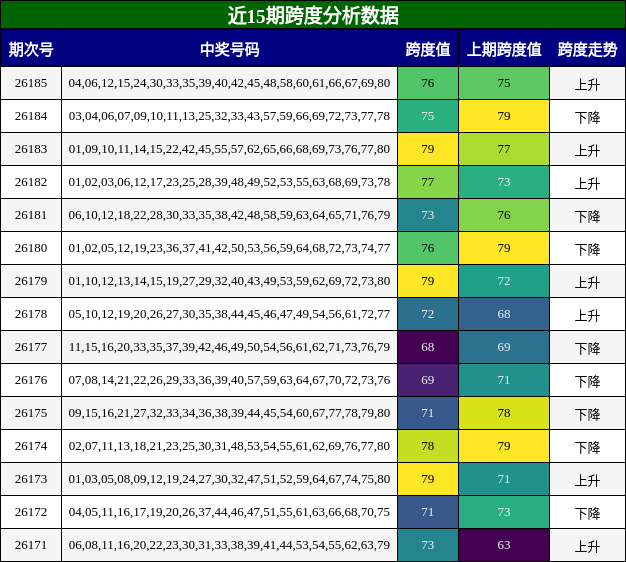Click 跨度值 cell 73 in row 26181
The image size is (626, 562).
428,215
